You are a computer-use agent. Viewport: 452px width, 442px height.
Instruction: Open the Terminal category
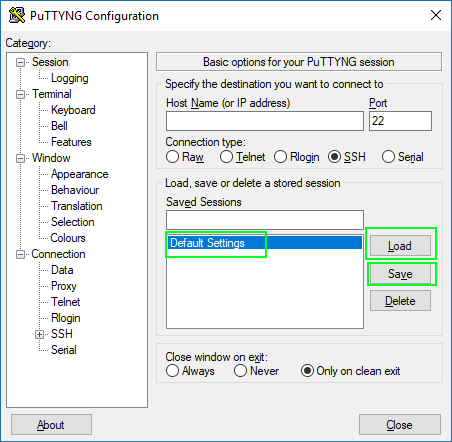tap(52, 94)
